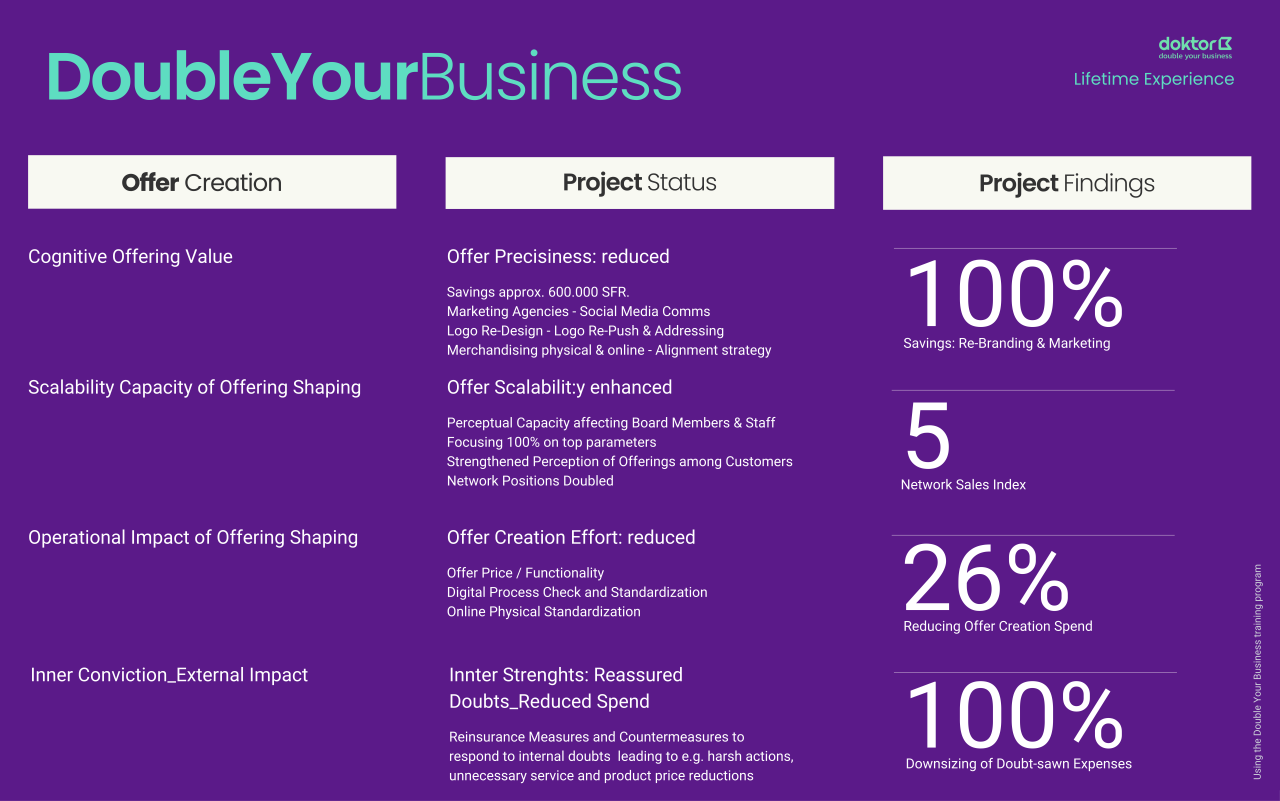
Task: Select the Project Status header box
Action: (x=639, y=183)
